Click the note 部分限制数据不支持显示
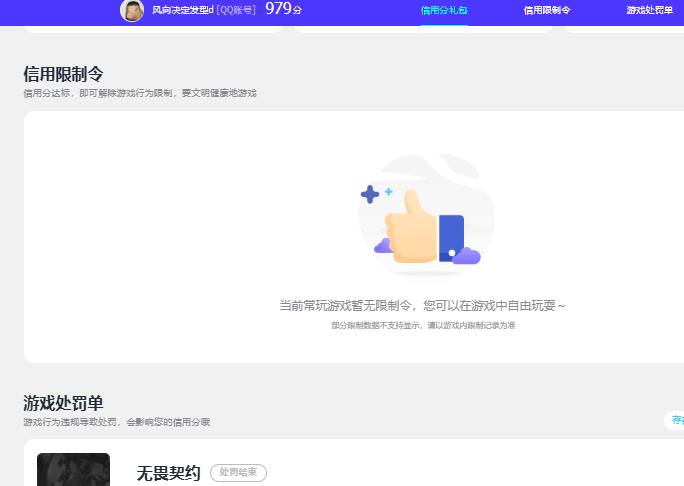Screen dimensions: 684x486 (x=376, y=325)
